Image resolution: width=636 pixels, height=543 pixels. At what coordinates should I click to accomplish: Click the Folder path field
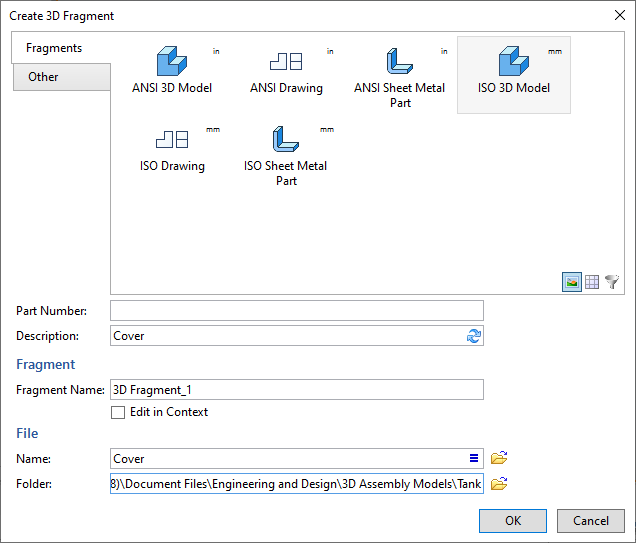click(x=297, y=483)
